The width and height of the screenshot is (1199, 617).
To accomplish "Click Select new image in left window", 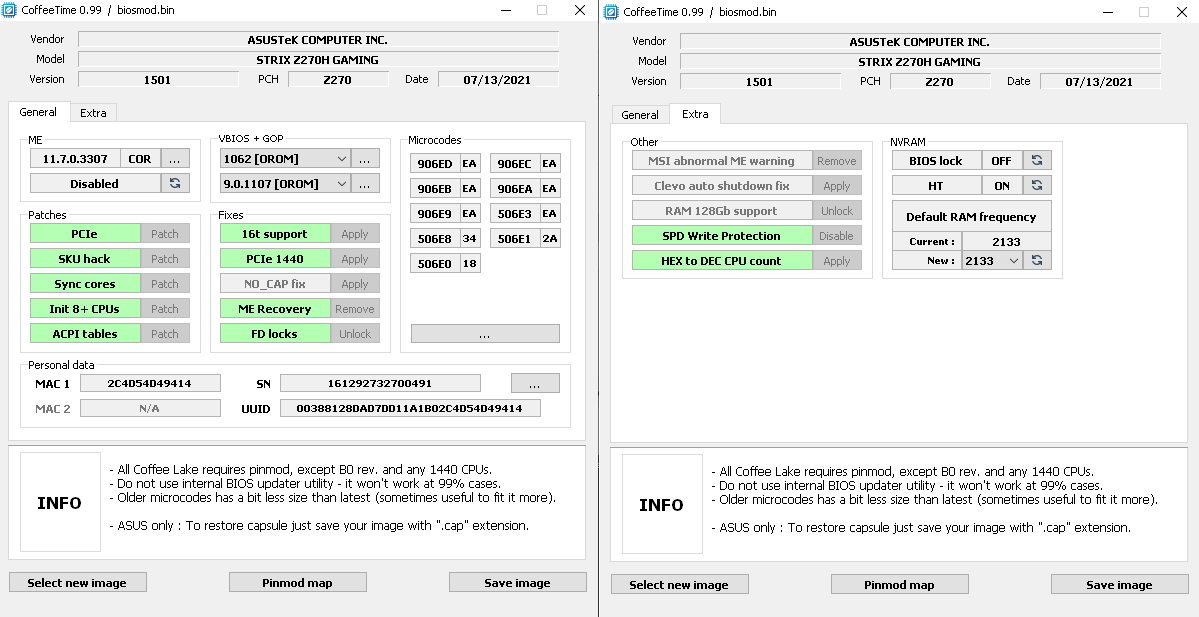I will click(77, 583).
